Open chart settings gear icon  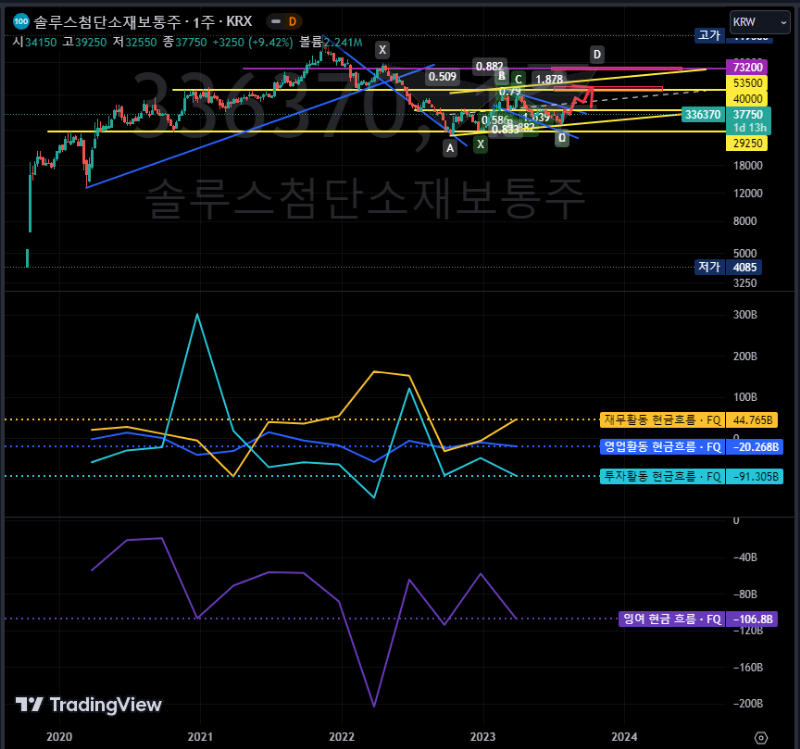tap(761, 737)
